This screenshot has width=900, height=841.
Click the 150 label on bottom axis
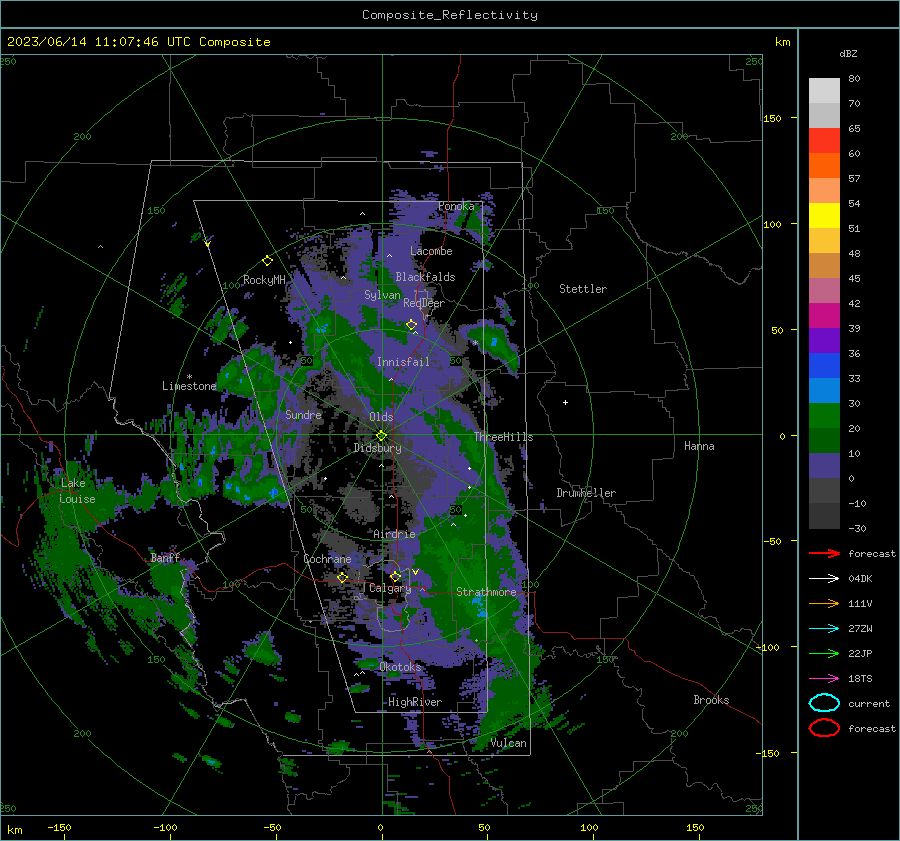point(695,827)
